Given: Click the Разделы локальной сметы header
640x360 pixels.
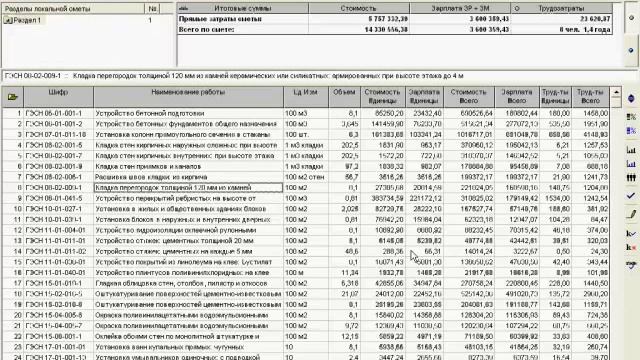Looking at the screenshot, I should 73,8.
